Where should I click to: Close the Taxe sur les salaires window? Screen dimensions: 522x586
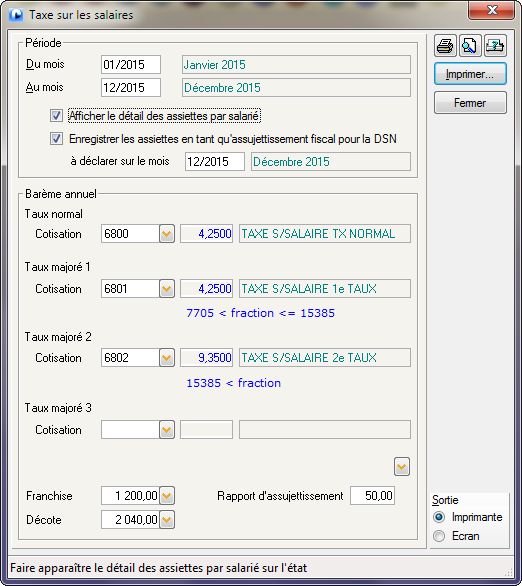pyautogui.click(x=492, y=10)
